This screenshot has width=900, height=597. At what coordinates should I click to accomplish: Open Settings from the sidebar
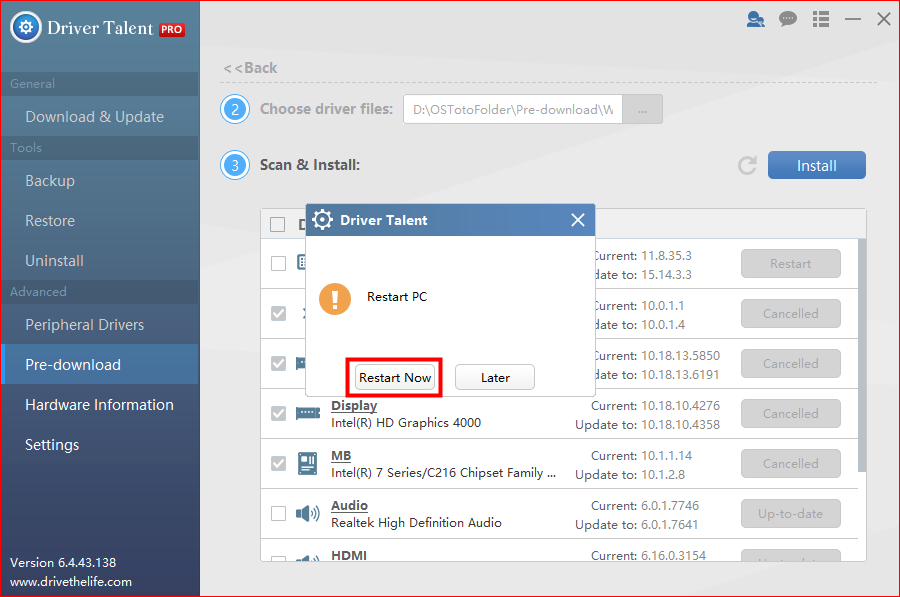tap(100, 445)
